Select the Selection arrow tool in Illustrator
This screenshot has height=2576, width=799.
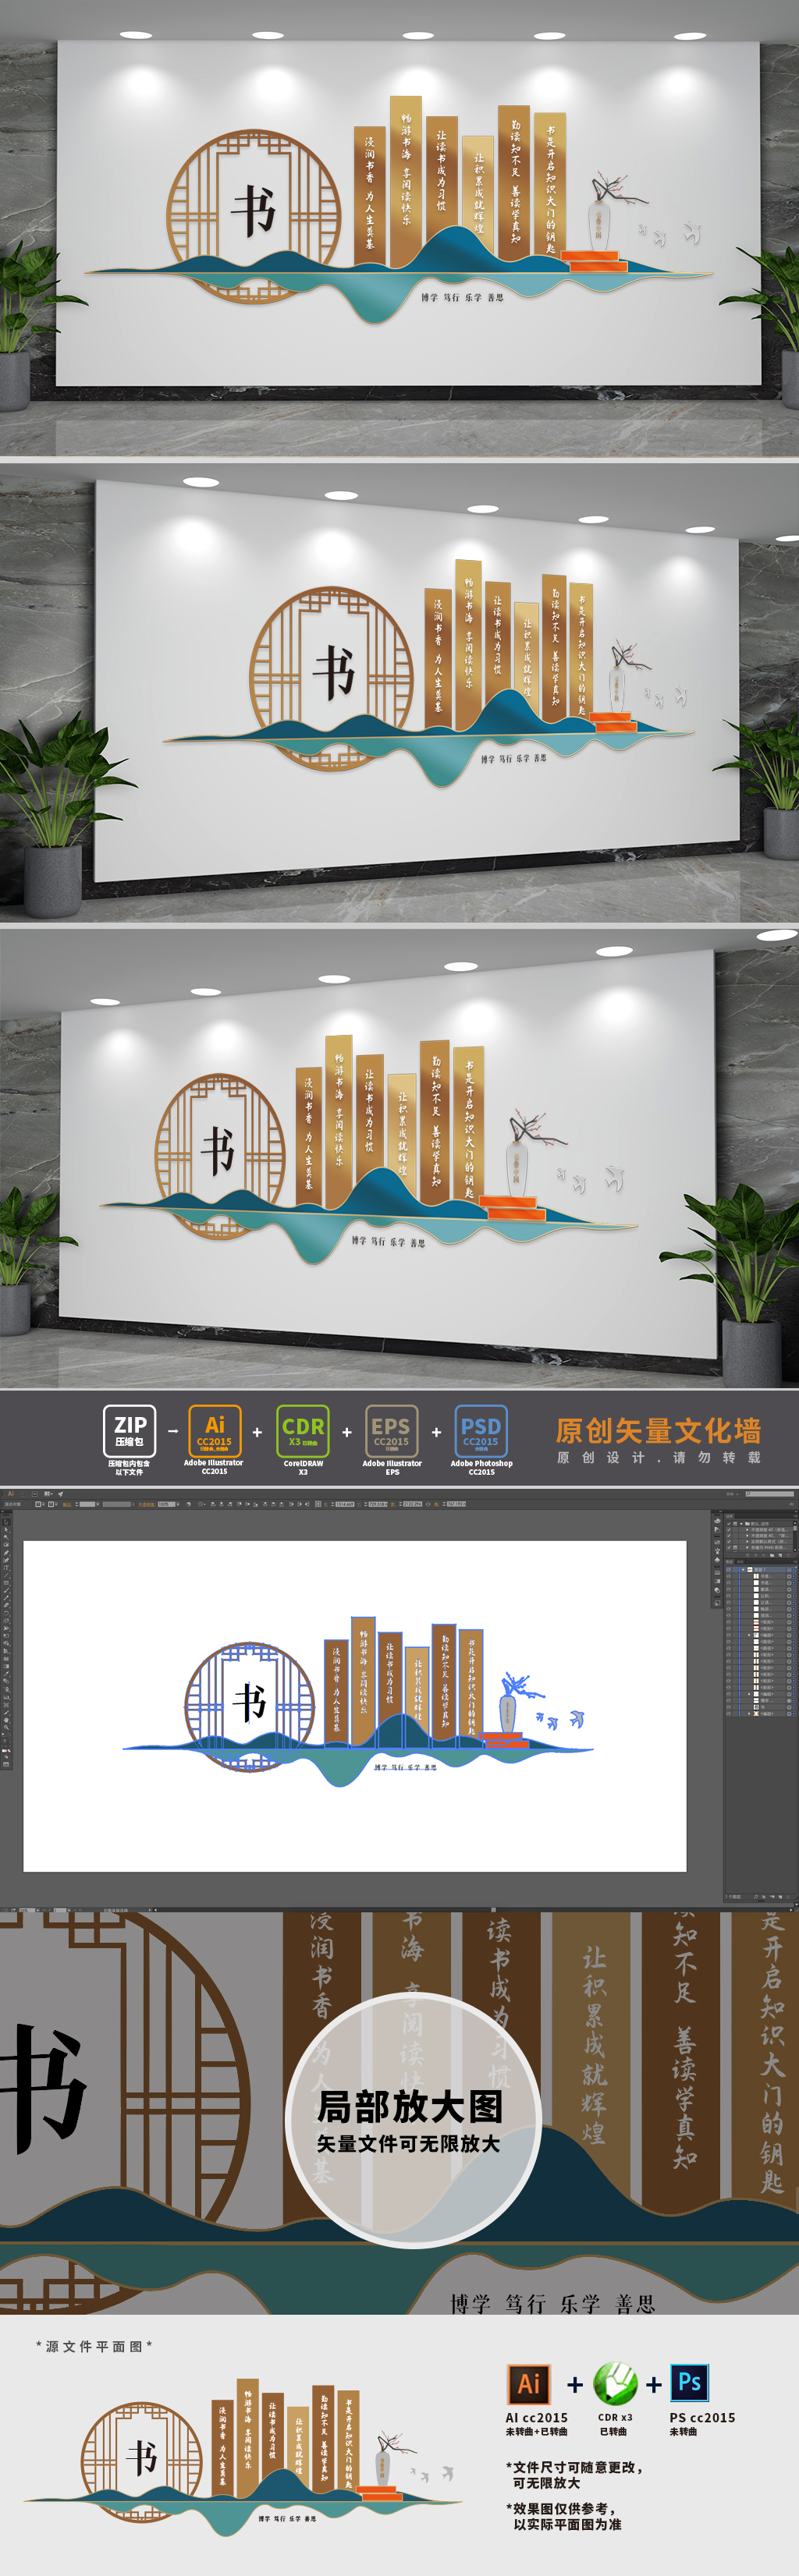pyautogui.click(x=6, y=1522)
